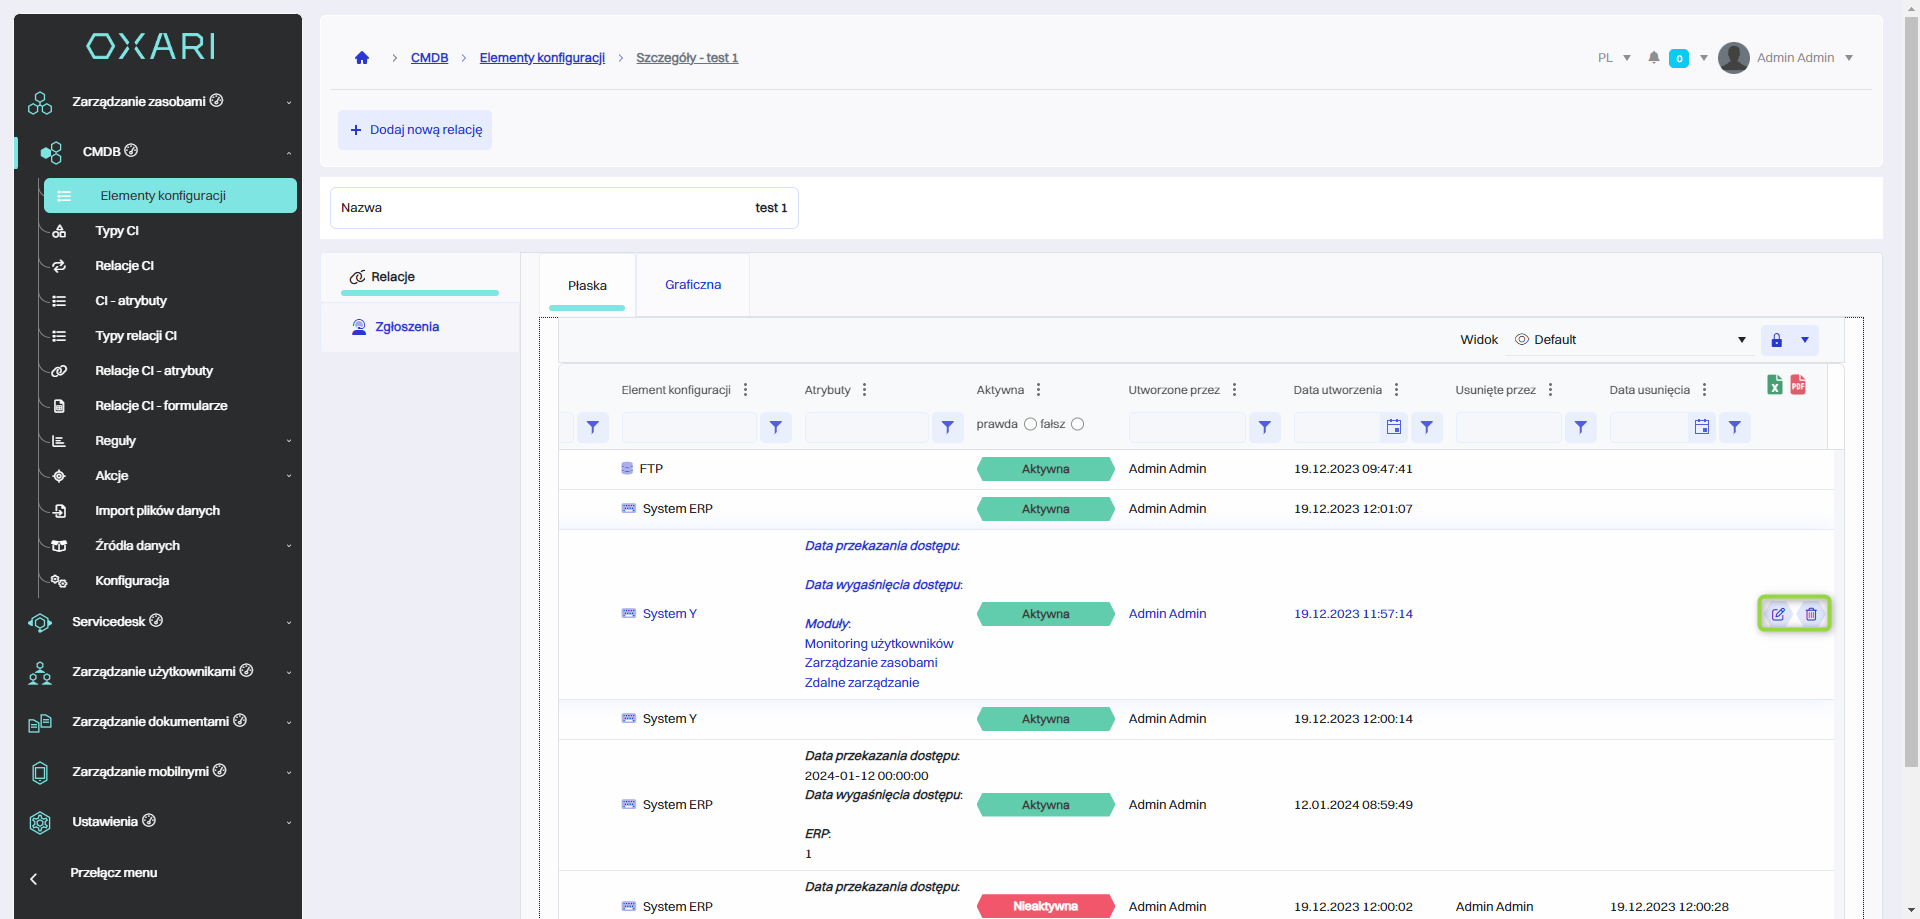Expand the PL language selector

click(x=1614, y=58)
